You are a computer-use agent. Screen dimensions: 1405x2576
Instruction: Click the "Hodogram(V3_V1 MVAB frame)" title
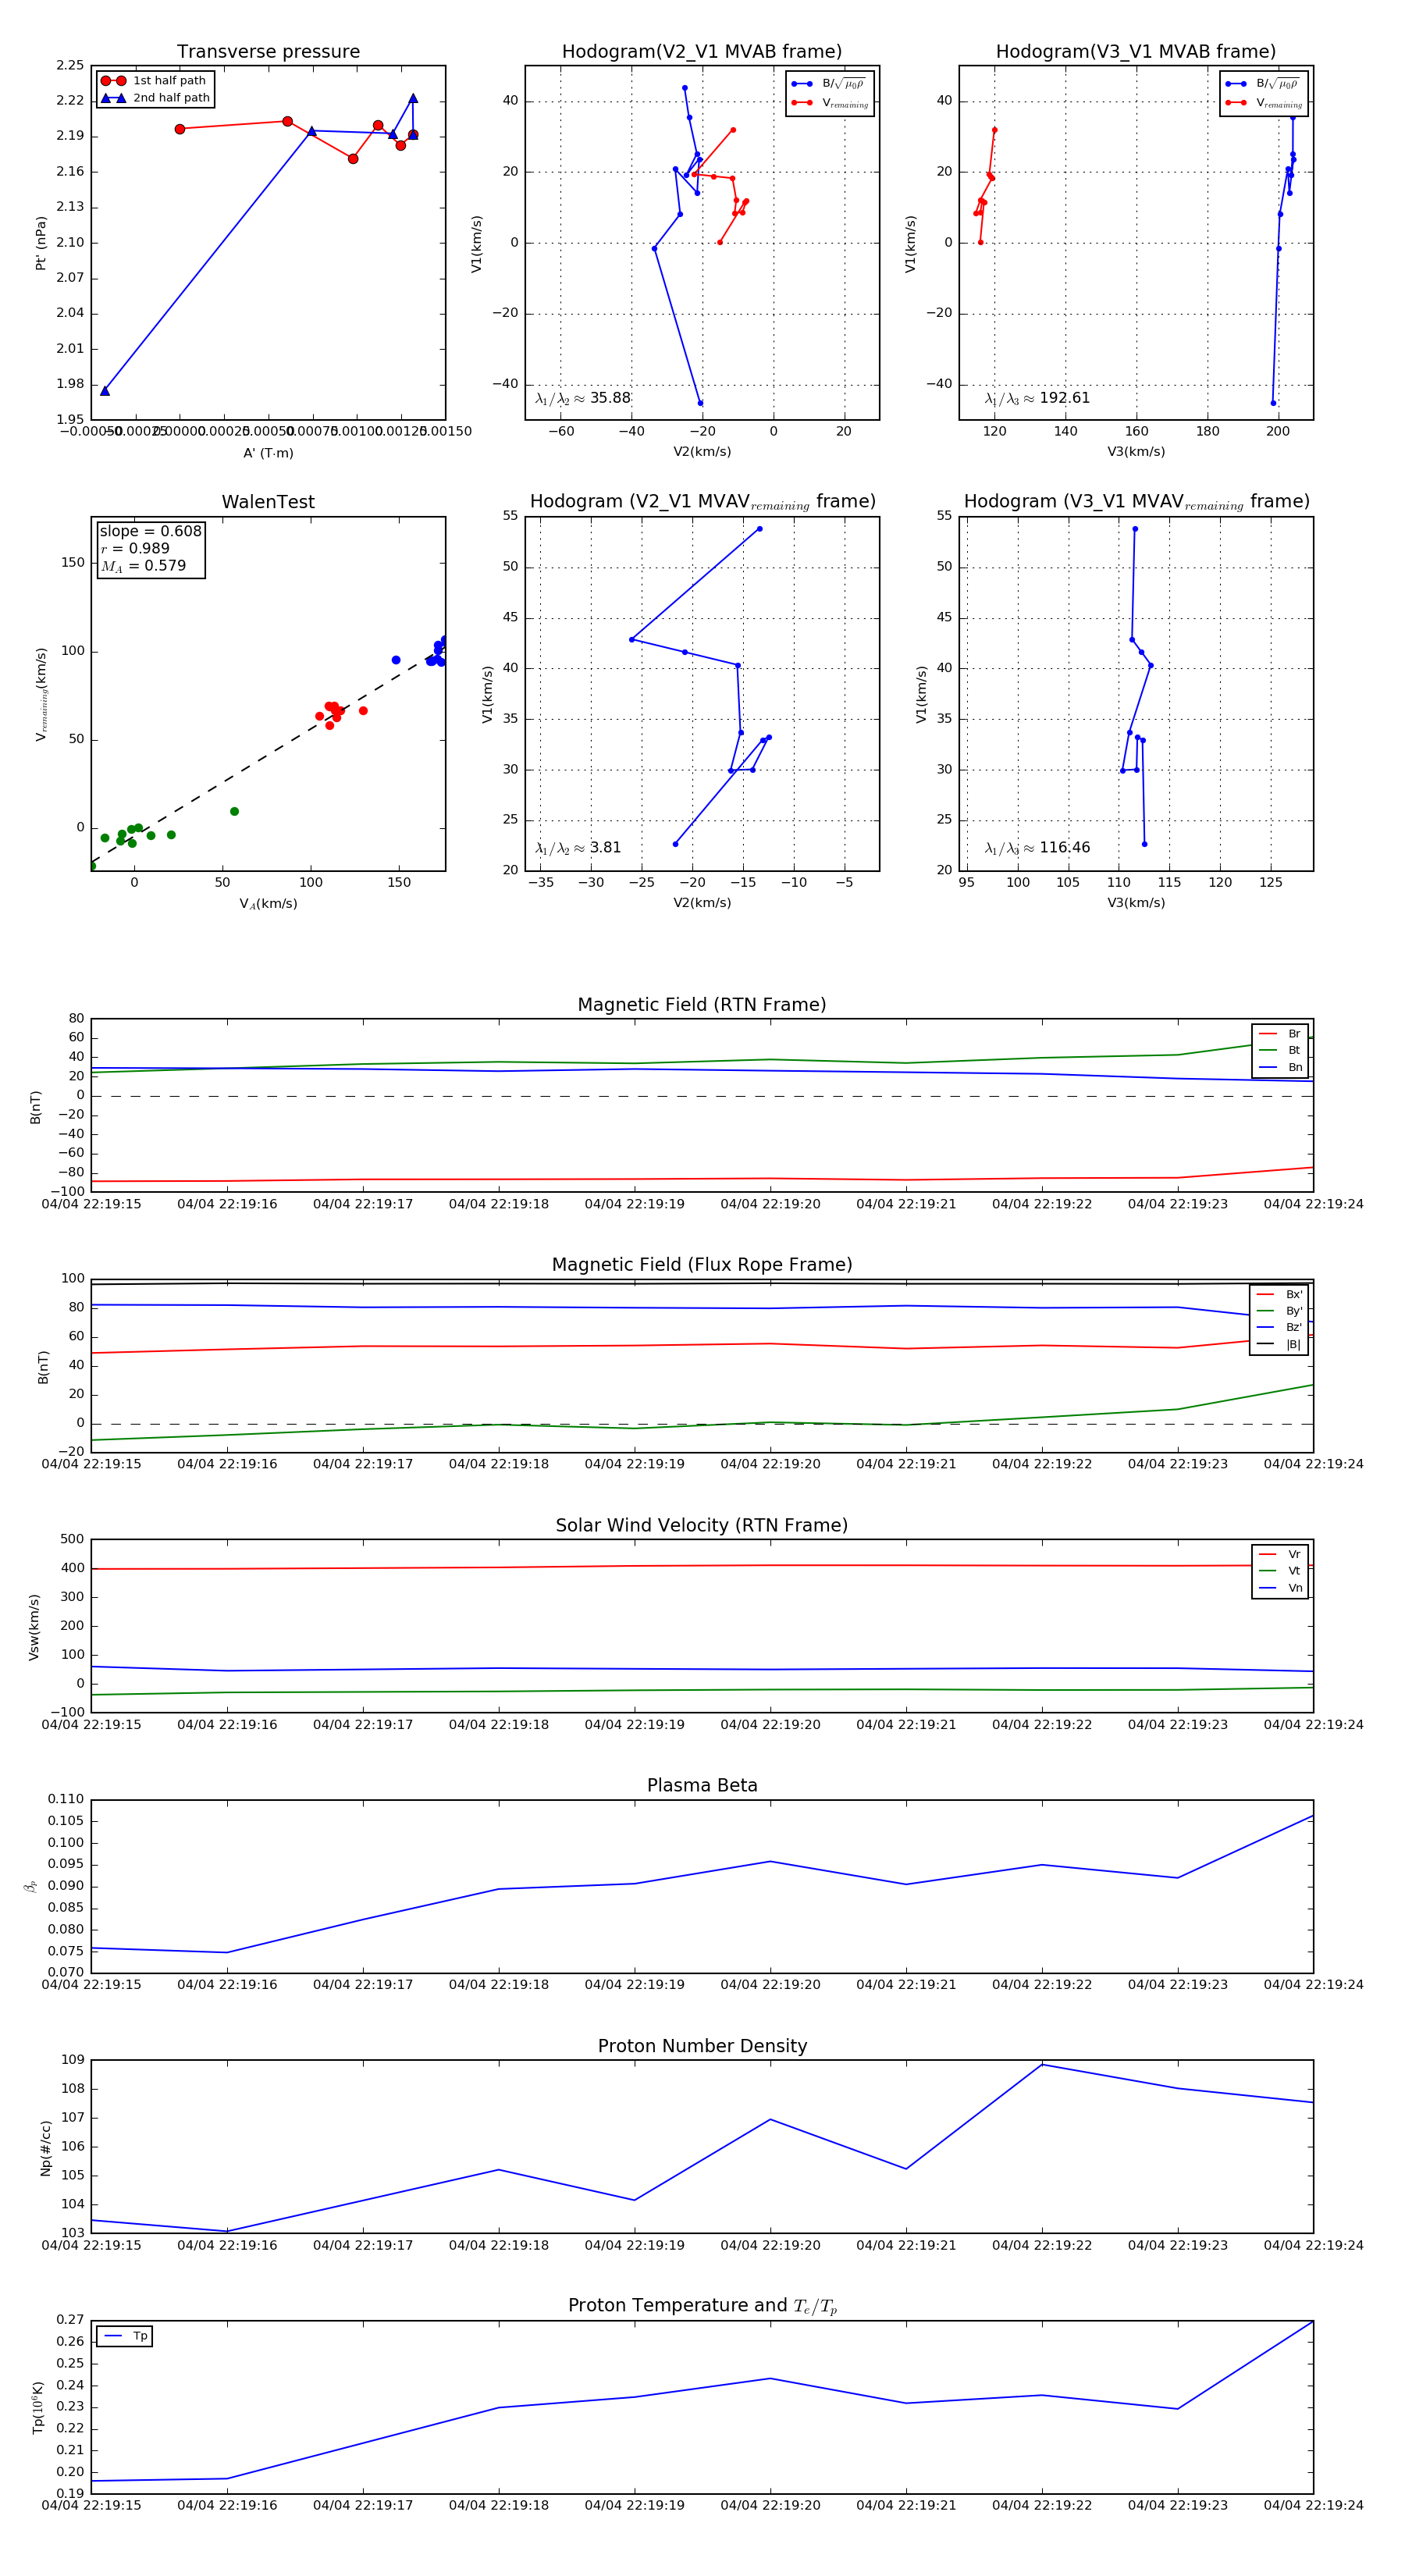pyautogui.click(x=1136, y=52)
